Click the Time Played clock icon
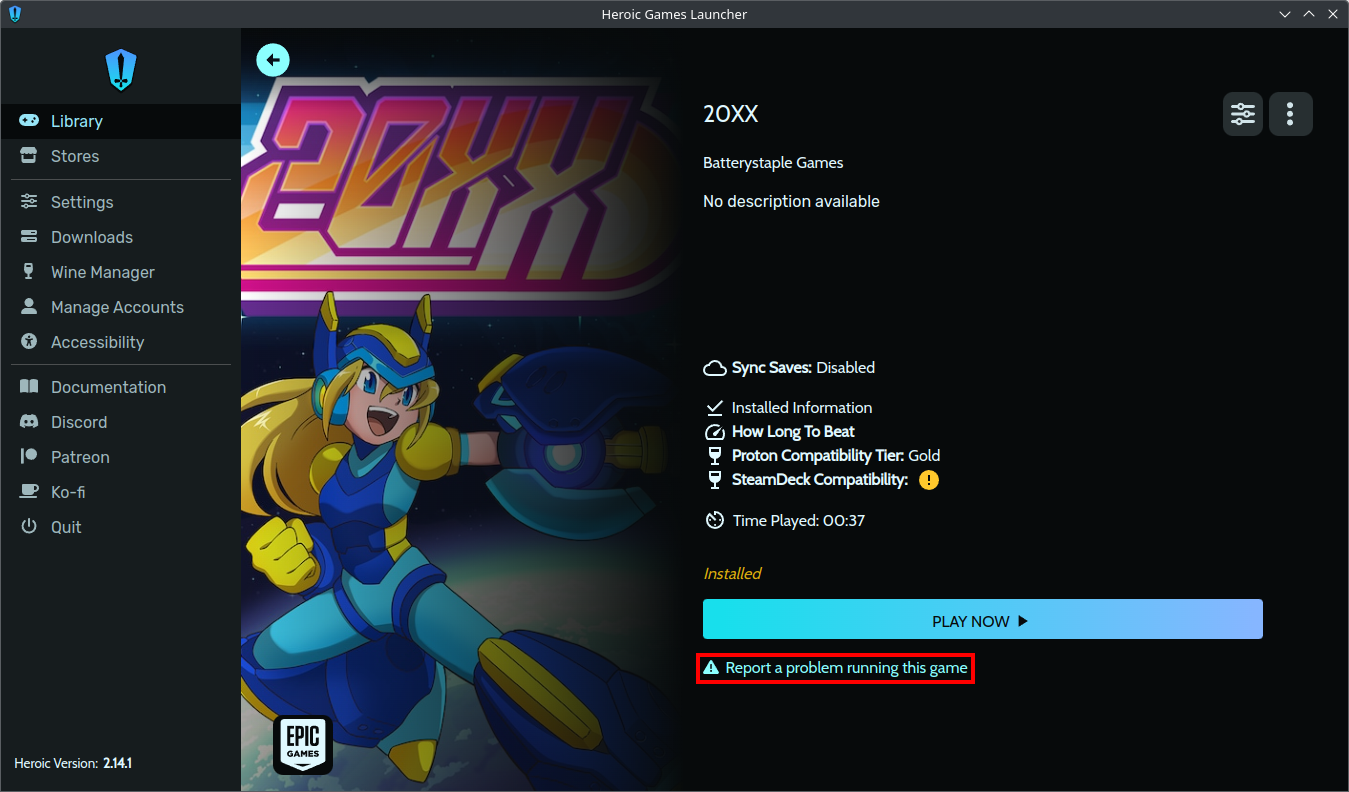 [715, 520]
